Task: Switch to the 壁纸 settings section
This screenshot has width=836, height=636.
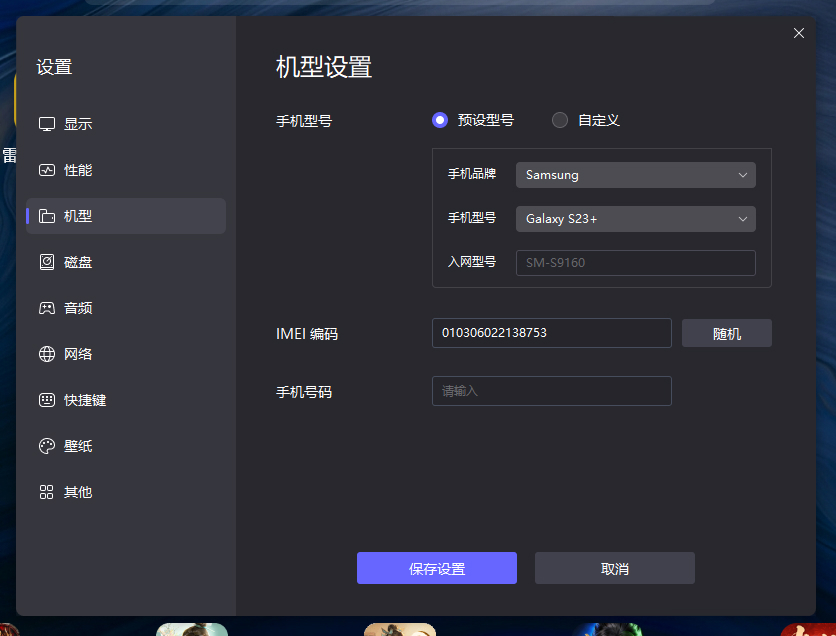Action: [45, 445]
